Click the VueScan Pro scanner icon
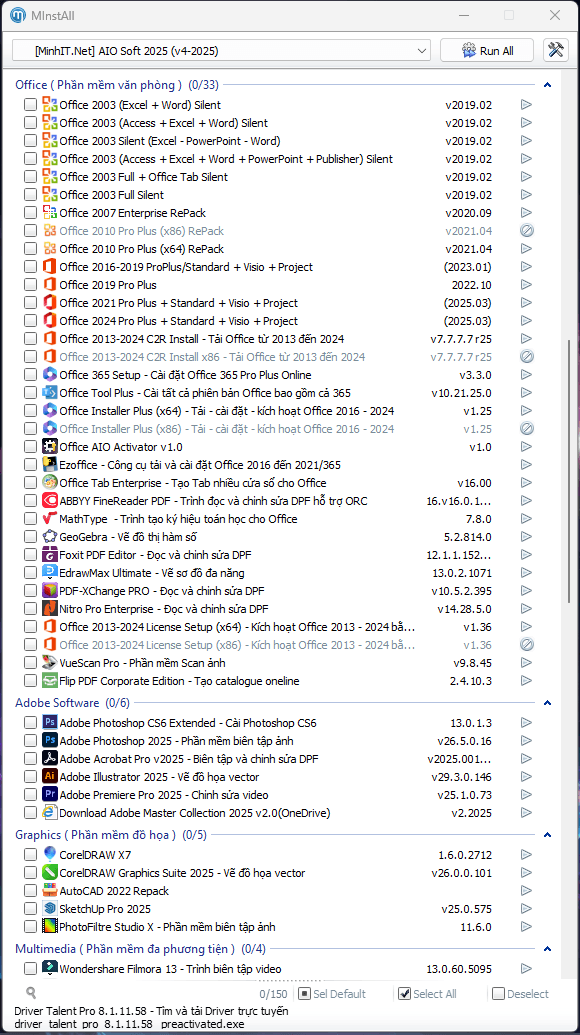This screenshot has height=1035, width=580. pos(50,662)
